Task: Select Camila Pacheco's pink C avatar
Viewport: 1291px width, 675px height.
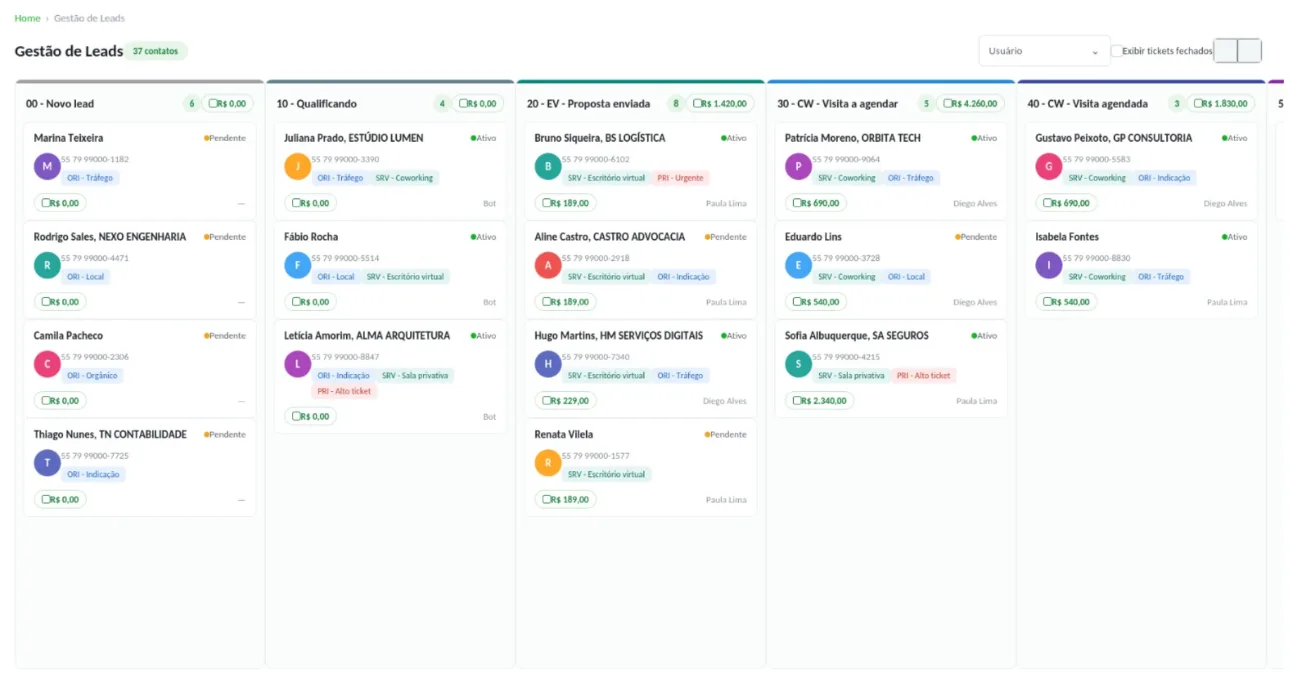Action: 47,365
